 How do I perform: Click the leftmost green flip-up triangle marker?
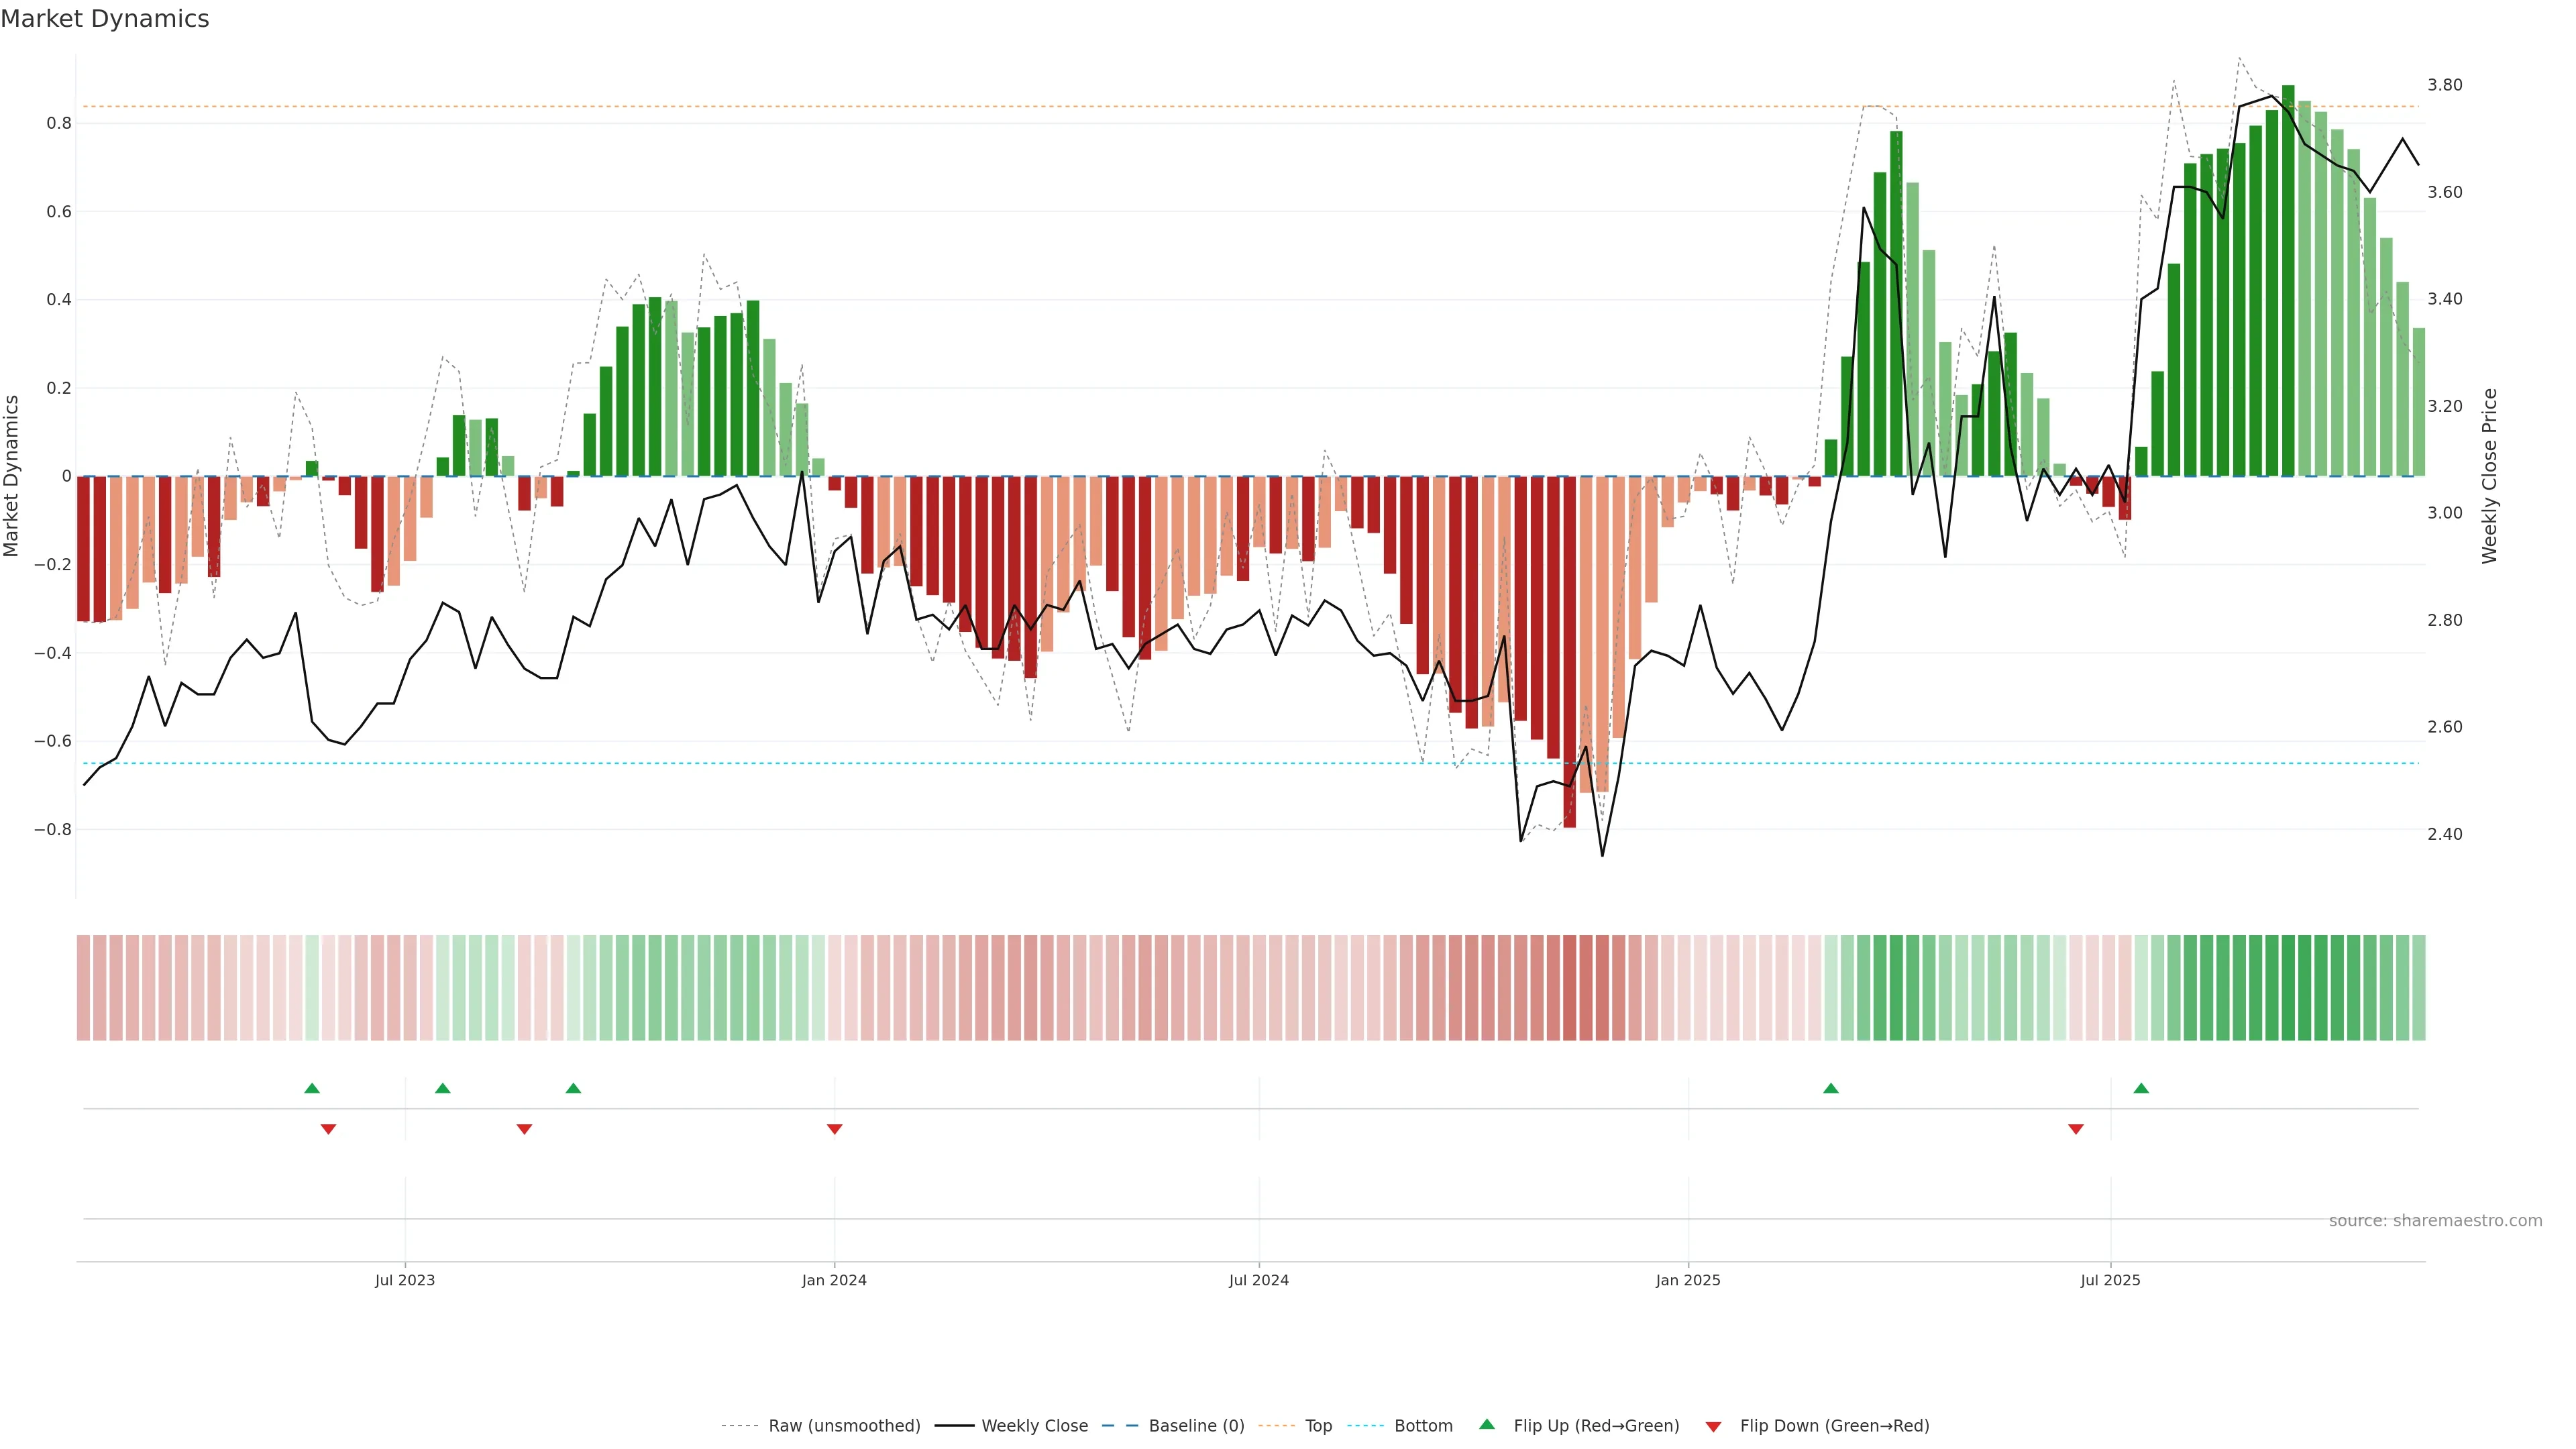[312, 1088]
